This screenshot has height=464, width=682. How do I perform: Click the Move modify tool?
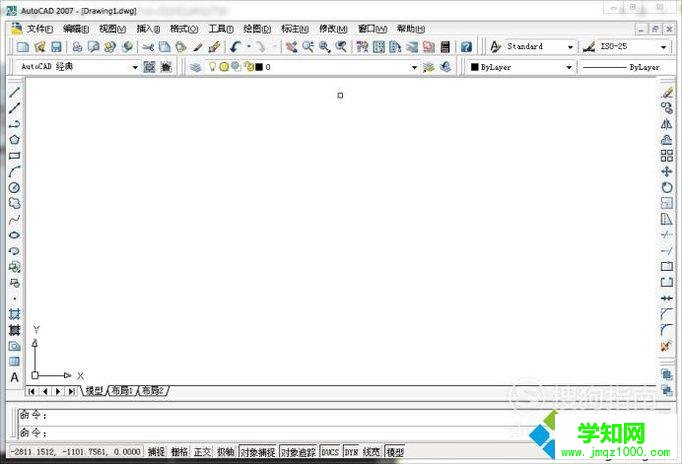point(667,171)
